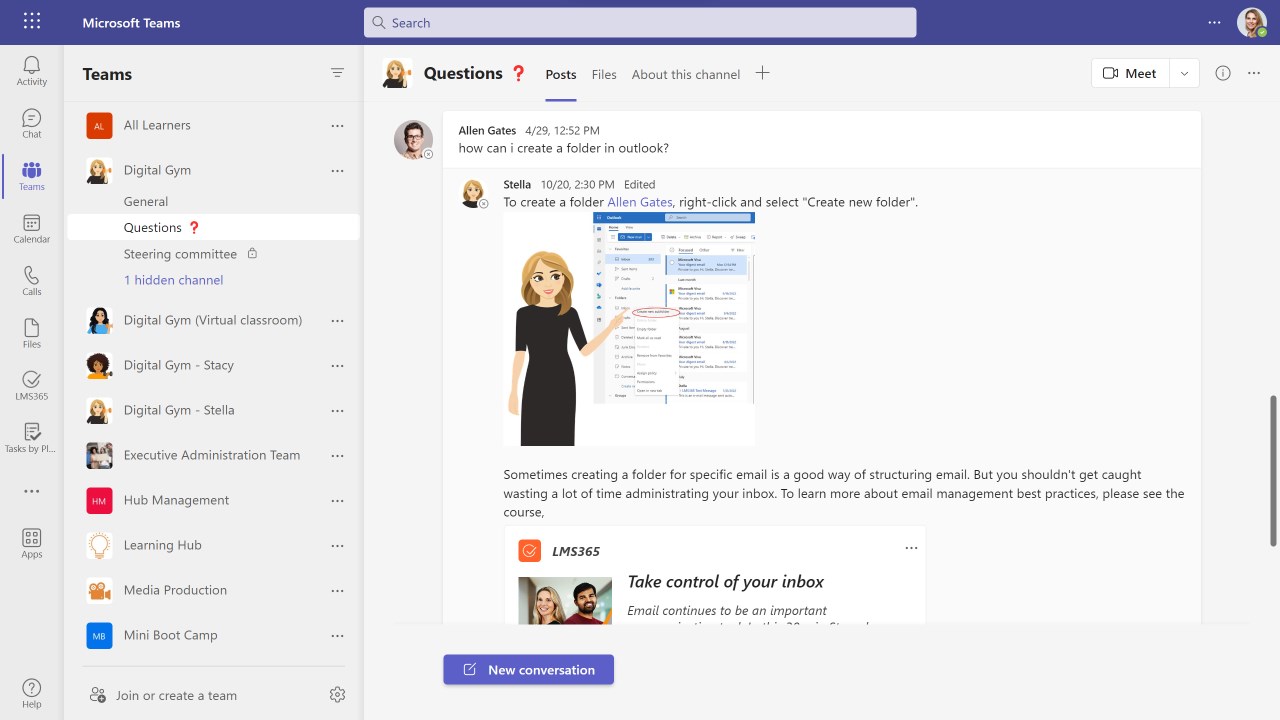This screenshot has width=1280, height=720.
Task: Switch to the Posts tab
Action: (561, 74)
